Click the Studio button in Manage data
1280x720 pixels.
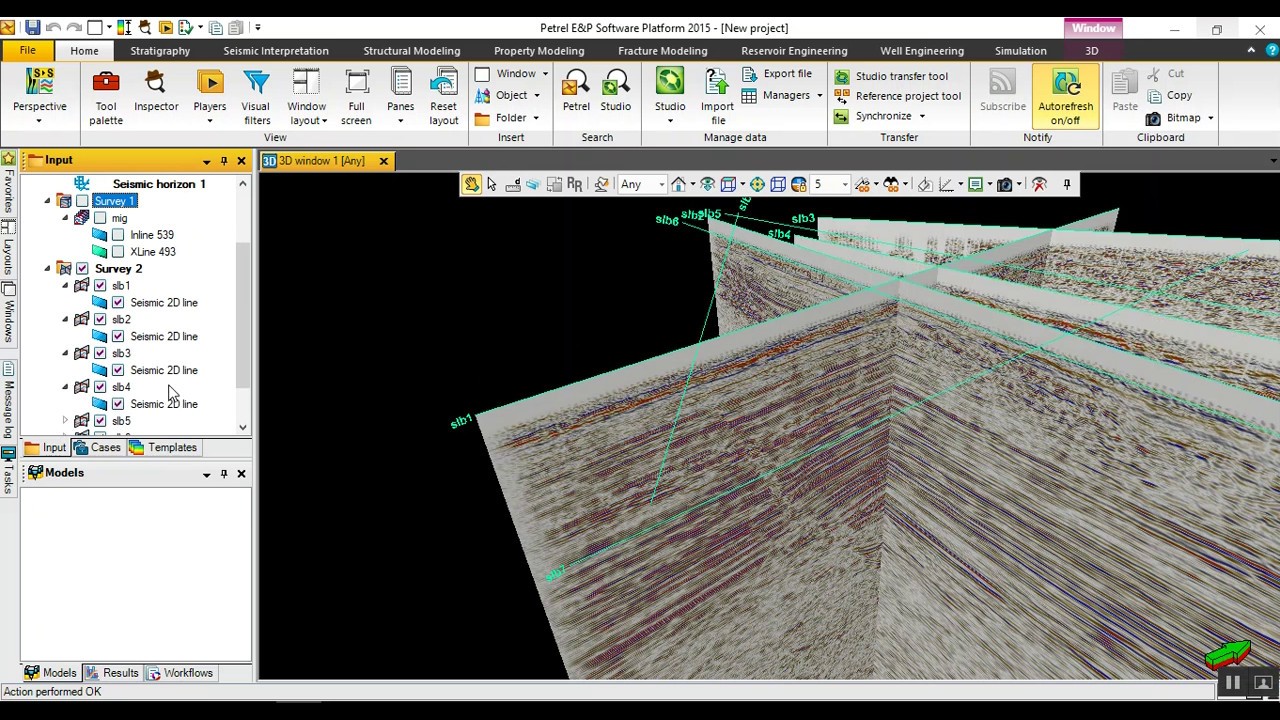(x=670, y=97)
